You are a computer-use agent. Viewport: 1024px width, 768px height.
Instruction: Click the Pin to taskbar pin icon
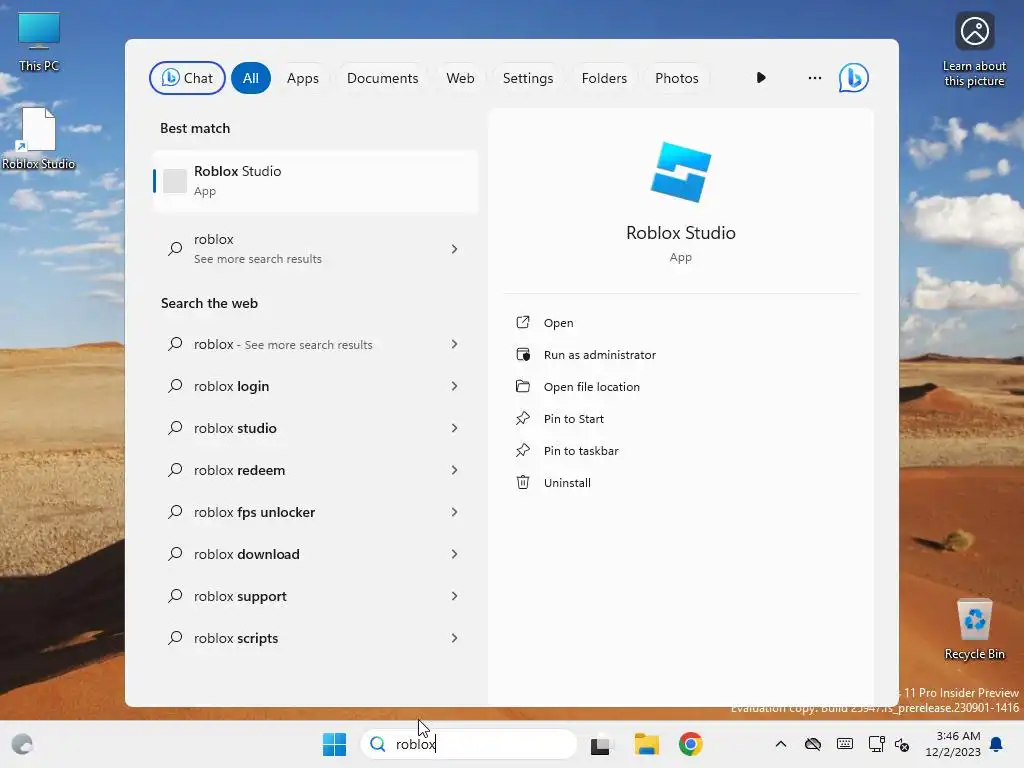pos(523,450)
